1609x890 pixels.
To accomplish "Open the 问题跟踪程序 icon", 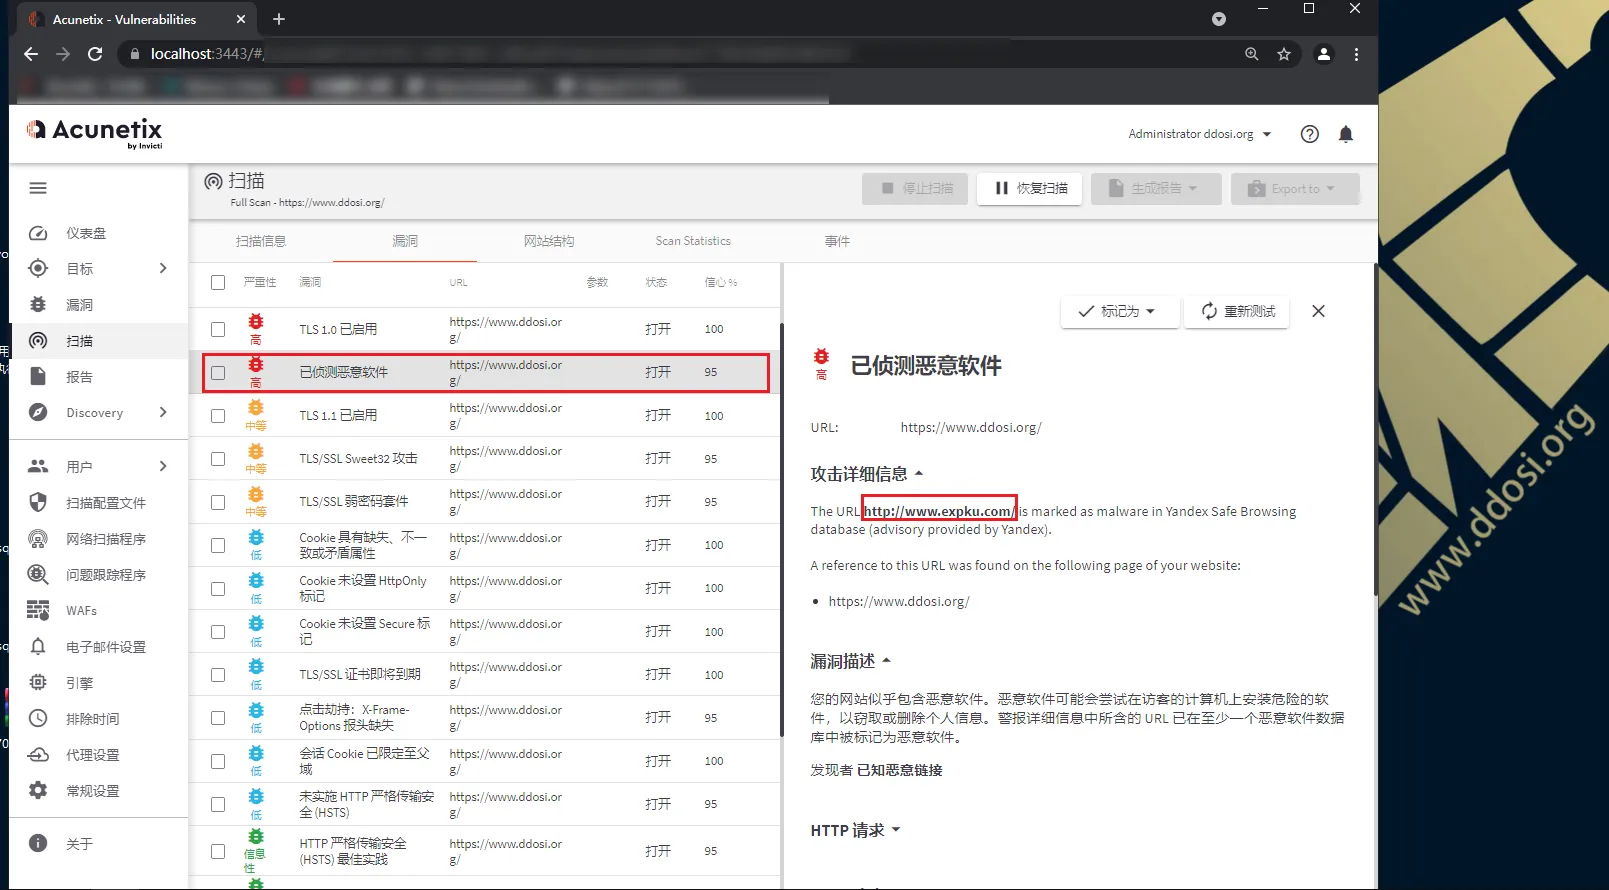I will coord(38,575).
